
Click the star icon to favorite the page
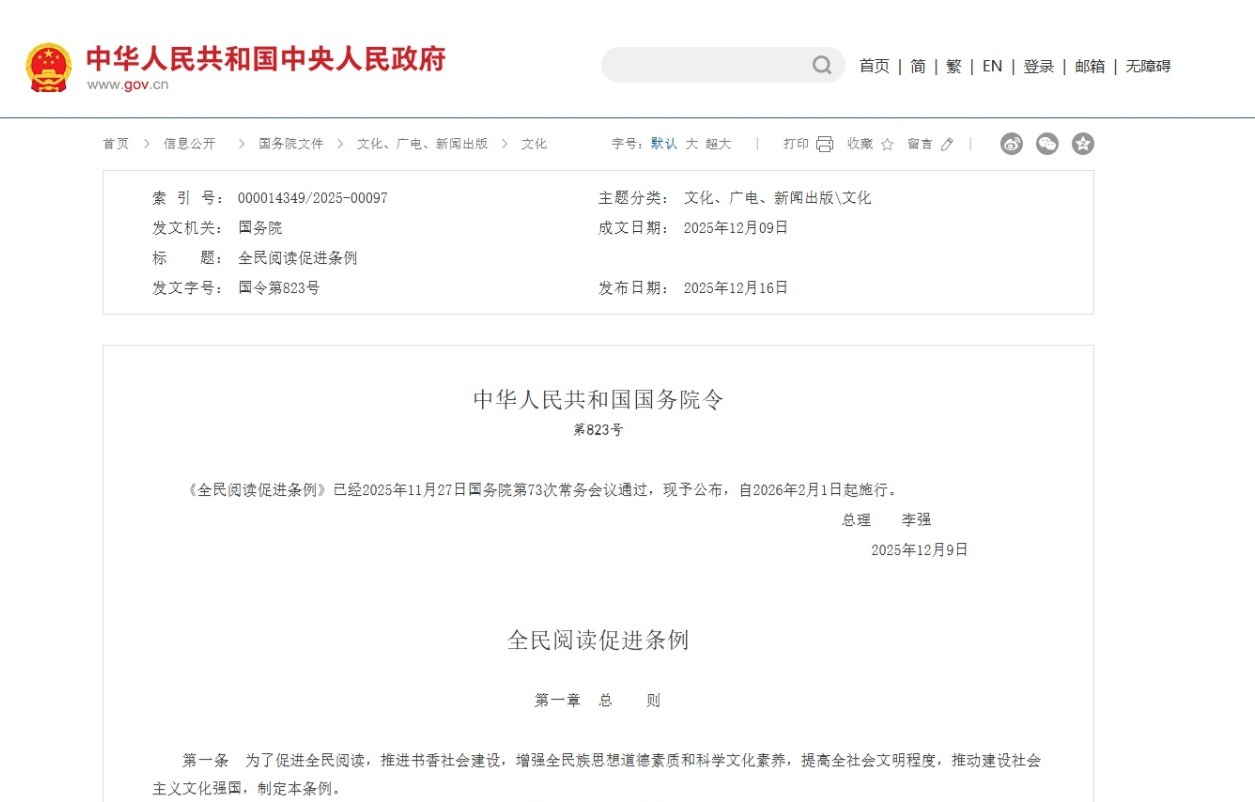[x=886, y=143]
